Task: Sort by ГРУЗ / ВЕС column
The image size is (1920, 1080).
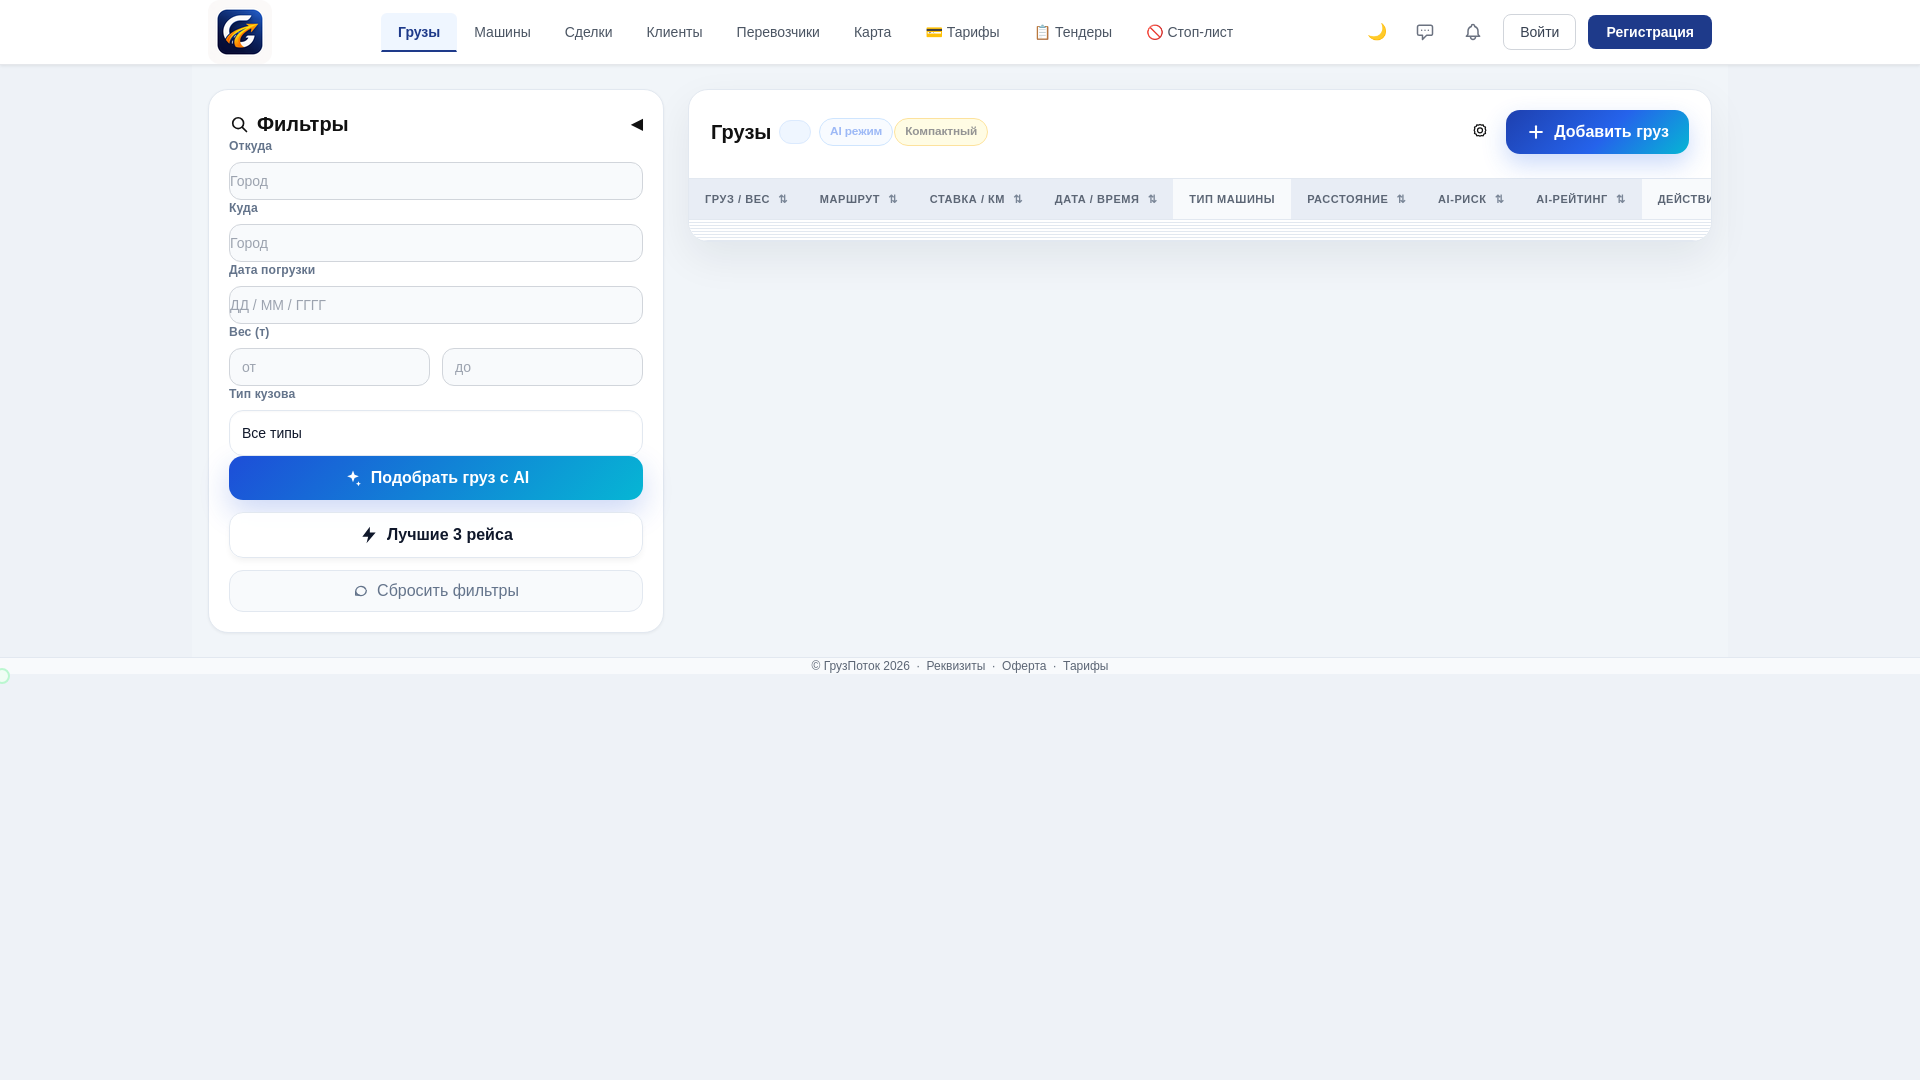Action: coord(746,199)
